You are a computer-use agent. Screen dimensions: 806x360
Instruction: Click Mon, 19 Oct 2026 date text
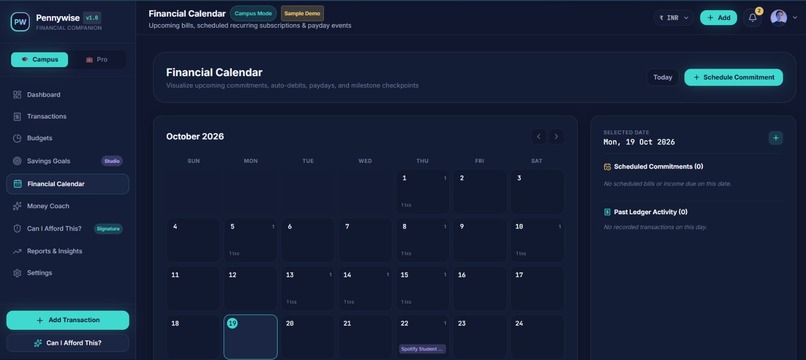coord(639,142)
